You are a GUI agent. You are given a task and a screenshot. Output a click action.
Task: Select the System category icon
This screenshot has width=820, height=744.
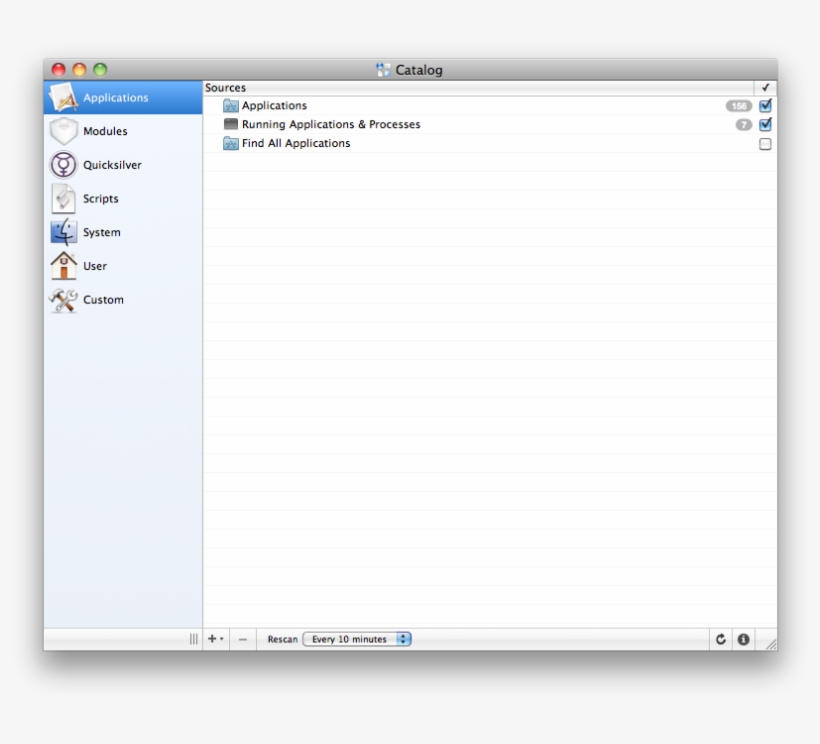click(62, 231)
